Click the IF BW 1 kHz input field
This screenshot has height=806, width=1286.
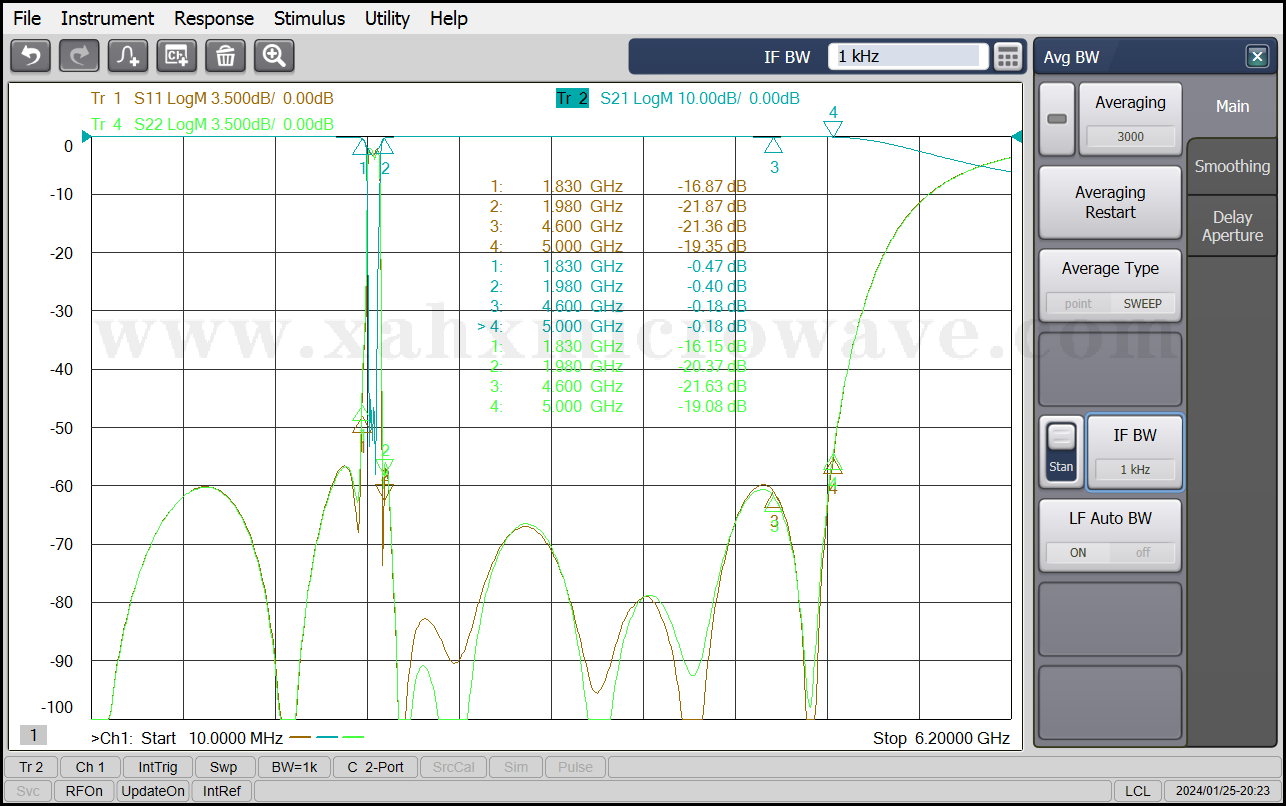point(908,57)
